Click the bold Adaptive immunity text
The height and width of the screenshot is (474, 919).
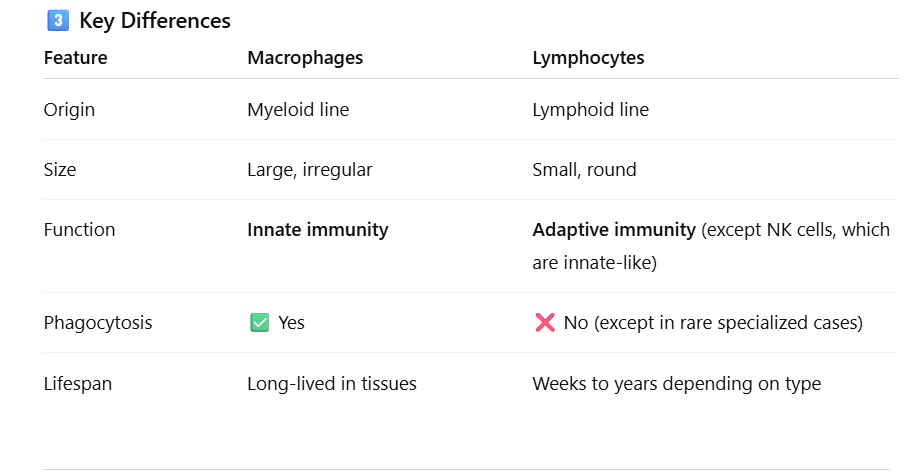[x=614, y=230]
